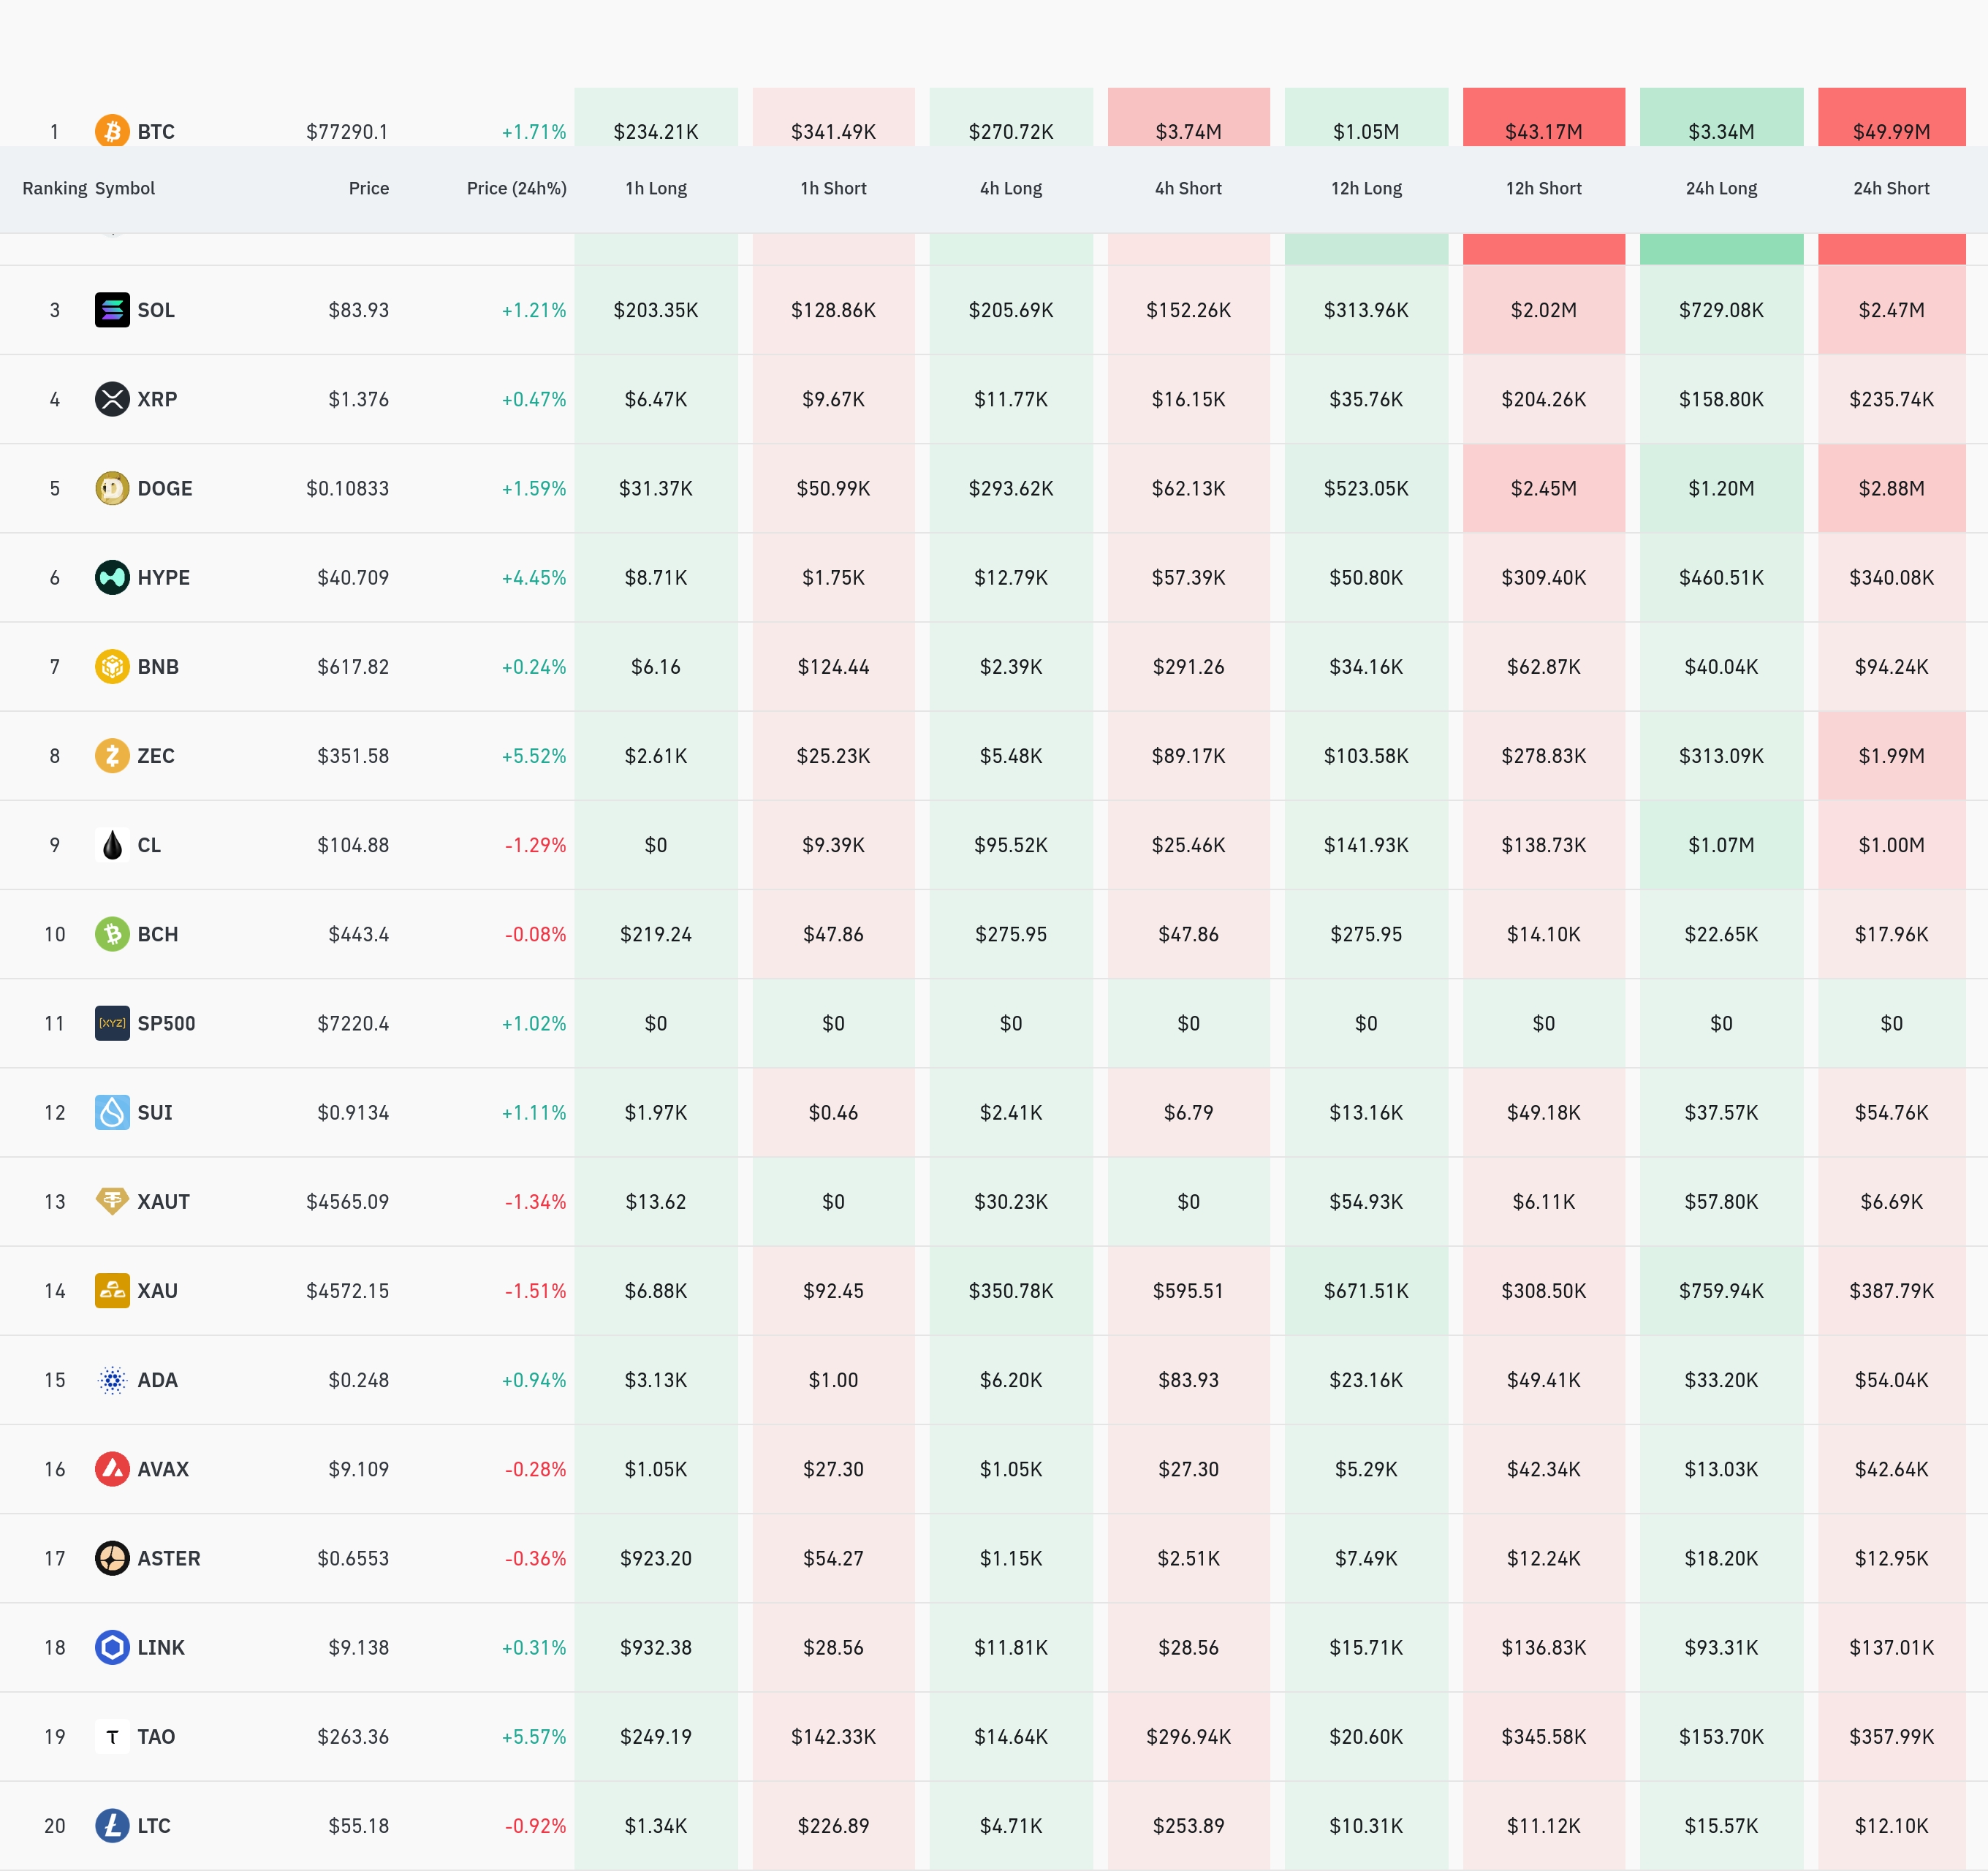Sort by the Symbol column header
Screen dimensions: 1988x1871
125,188
